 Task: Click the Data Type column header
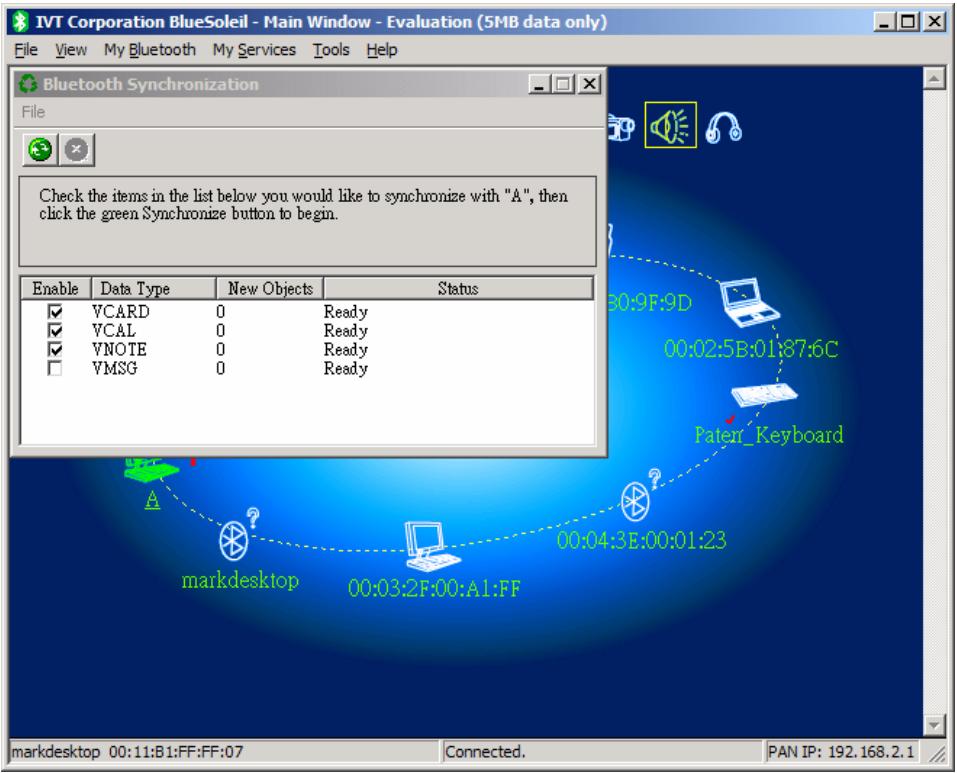coord(154,289)
